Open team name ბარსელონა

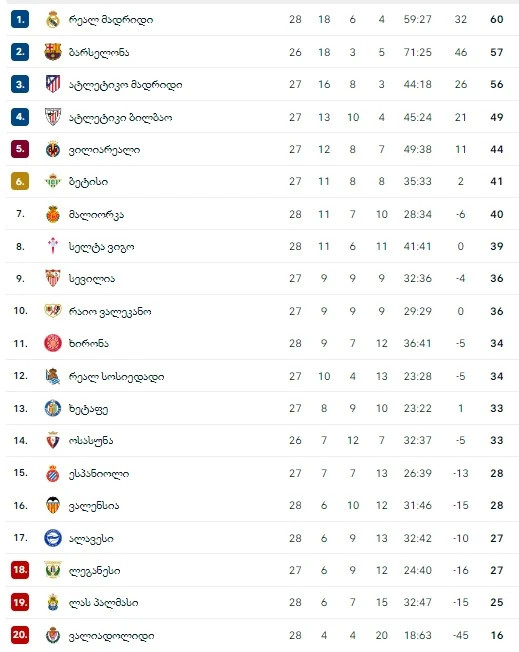tap(99, 52)
